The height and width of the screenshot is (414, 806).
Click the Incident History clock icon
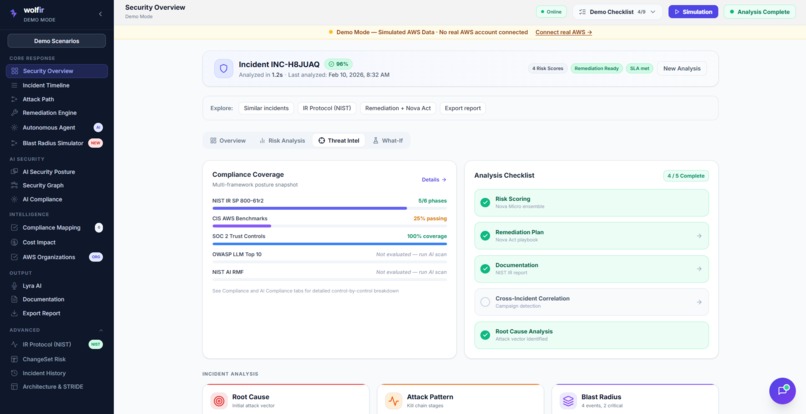[14, 373]
